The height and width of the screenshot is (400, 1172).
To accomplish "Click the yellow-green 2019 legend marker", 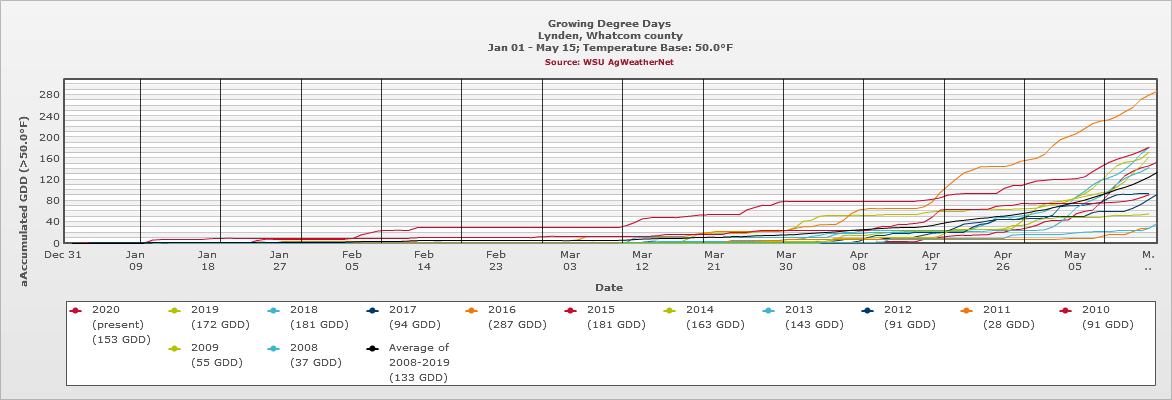I will (175, 310).
